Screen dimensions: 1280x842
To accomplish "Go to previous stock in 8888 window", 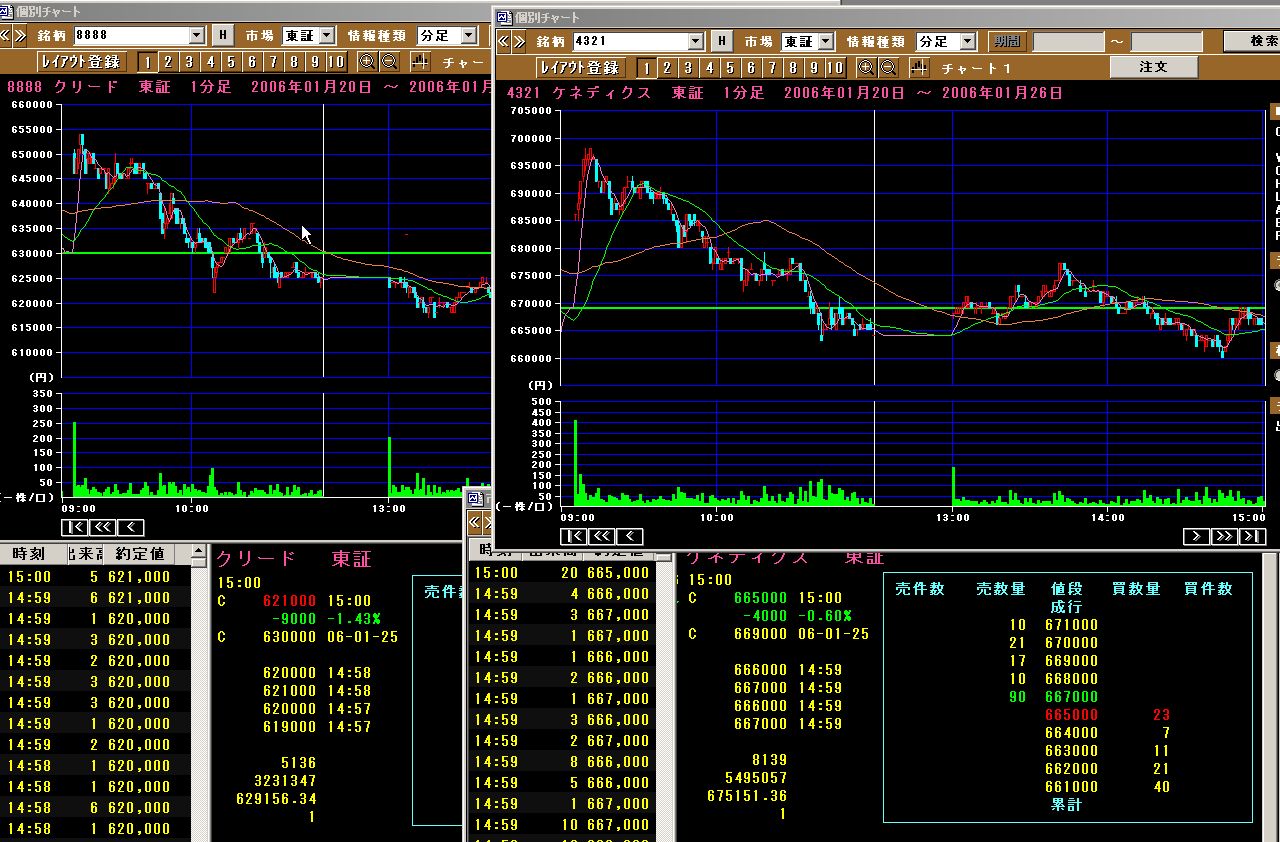I will pyautogui.click(x=5, y=35).
